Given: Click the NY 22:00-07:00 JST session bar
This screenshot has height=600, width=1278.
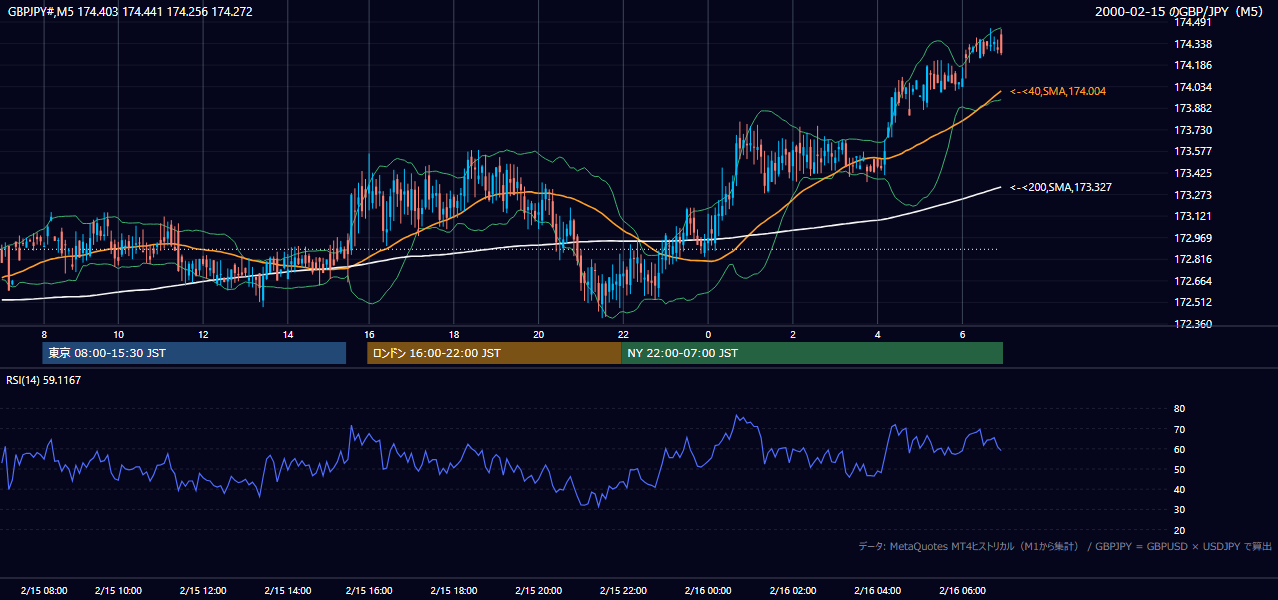Looking at the screenshot, I should coord(812,353).
